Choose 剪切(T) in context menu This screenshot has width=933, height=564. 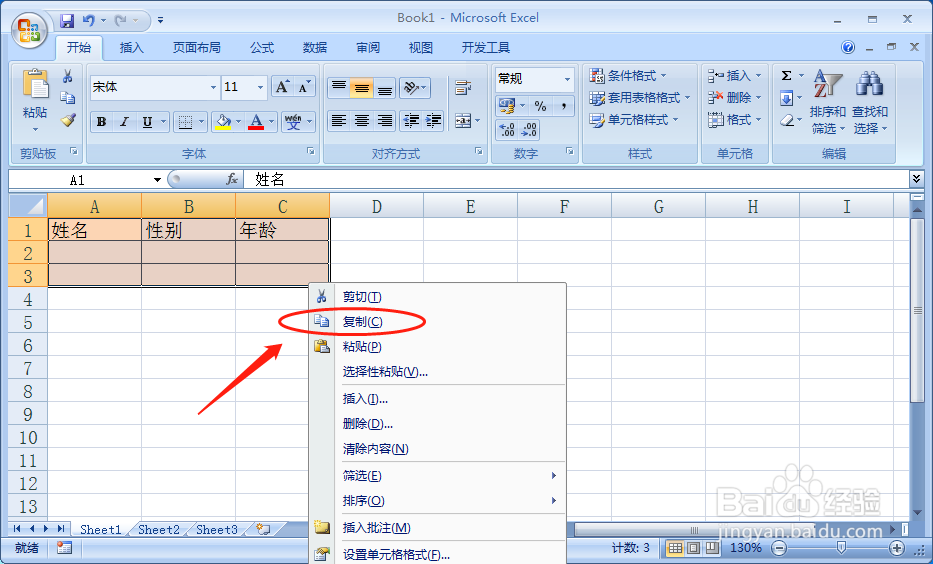(x=437, y=296)
